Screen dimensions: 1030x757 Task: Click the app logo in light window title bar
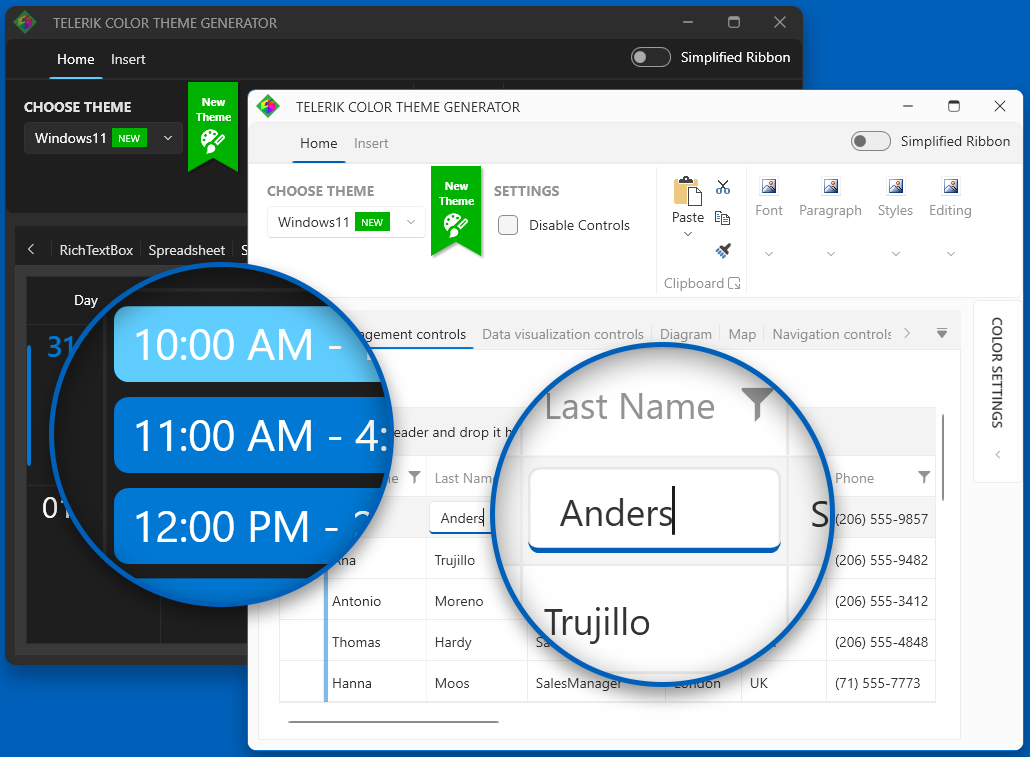[x=268, y=106]
